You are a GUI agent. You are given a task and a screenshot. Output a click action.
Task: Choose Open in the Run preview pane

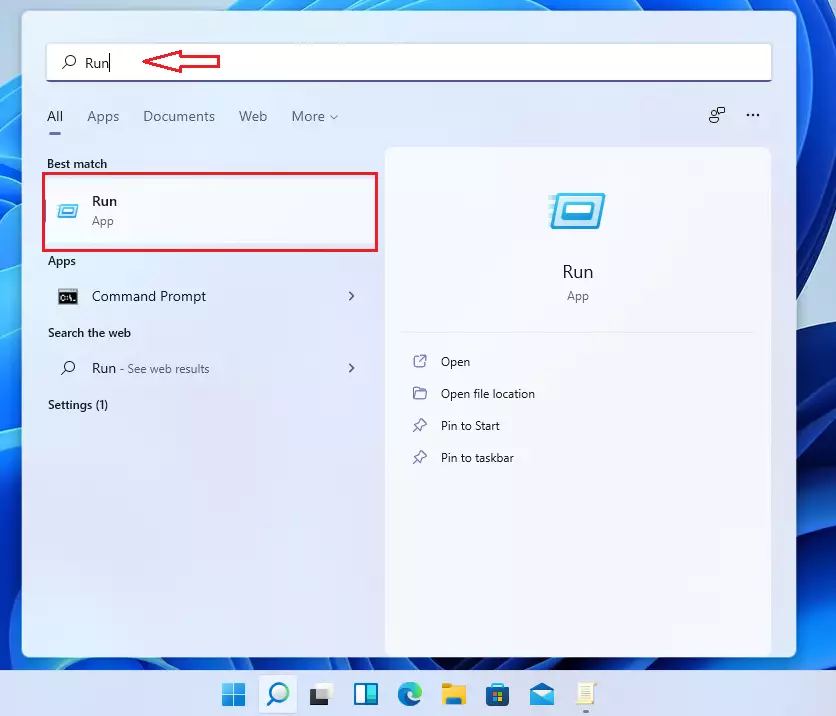[x=455, y=362]
